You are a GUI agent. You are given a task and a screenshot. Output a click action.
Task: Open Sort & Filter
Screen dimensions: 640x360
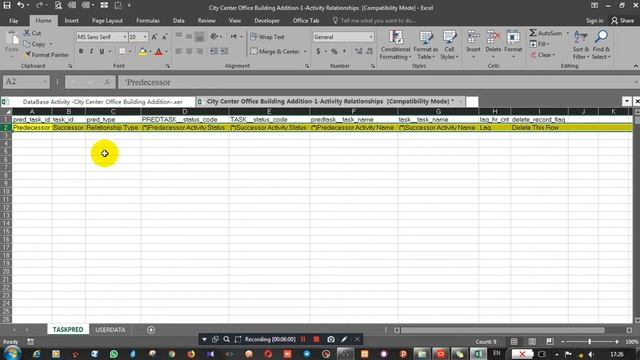point(580,45)
